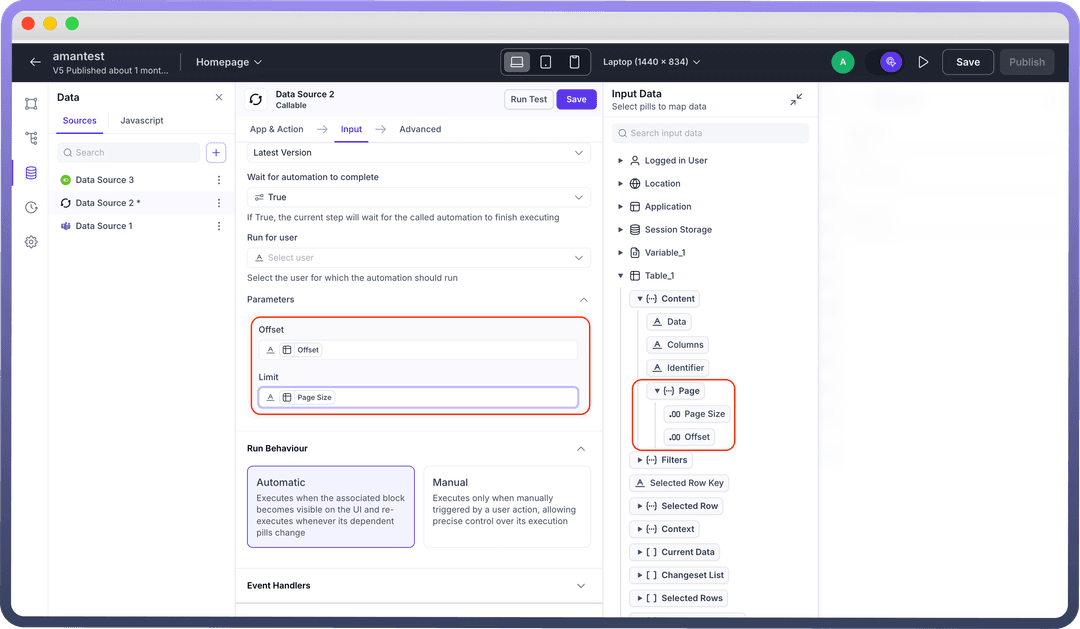Click the Search input data field
Viewport: 1080px width, 629px height.
pos(711,133)
